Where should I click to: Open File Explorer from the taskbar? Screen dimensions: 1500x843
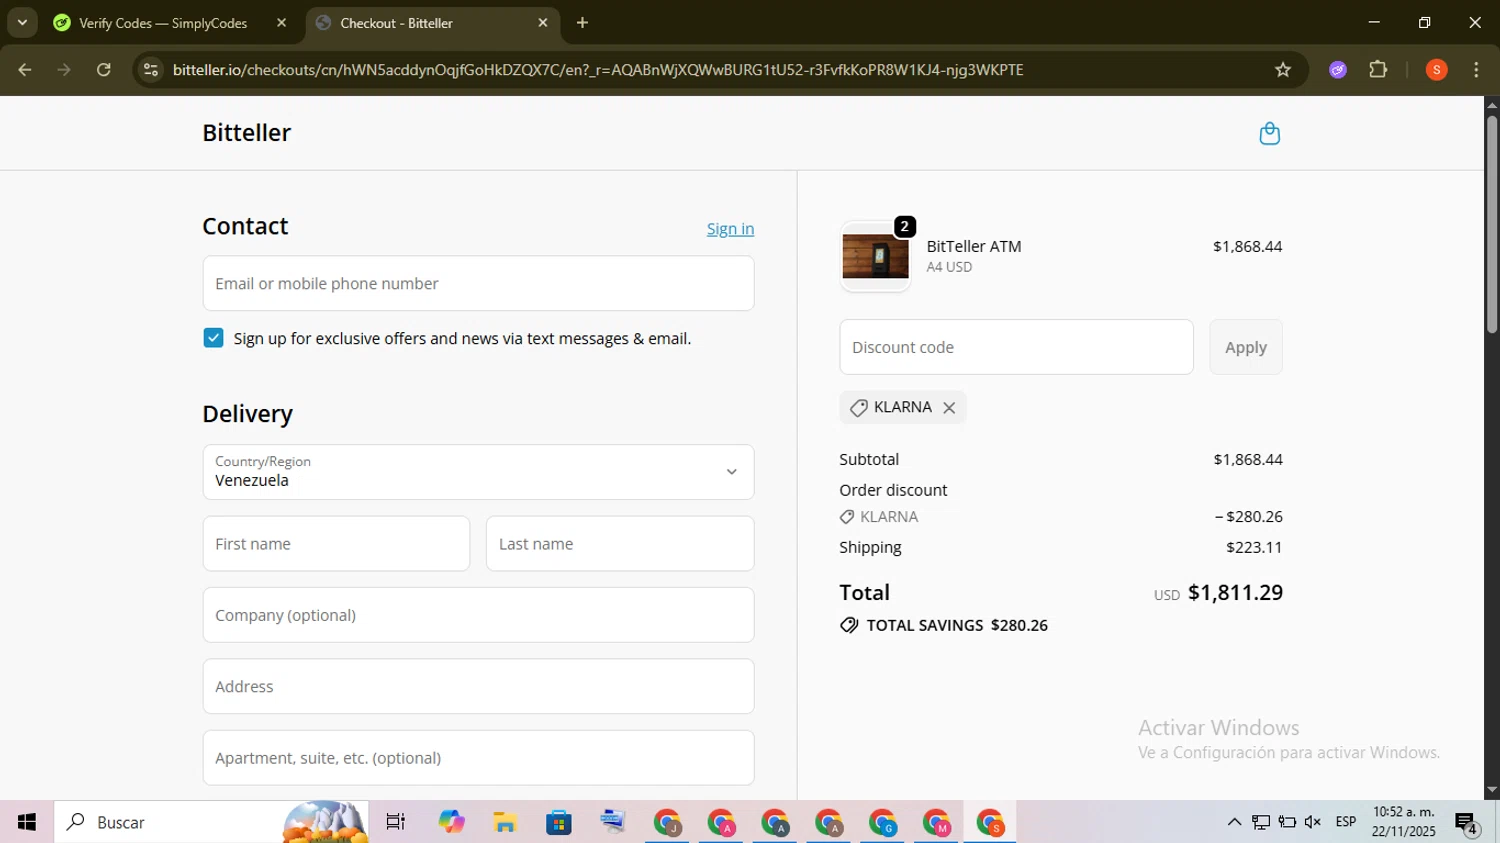[x=505, y=822]
